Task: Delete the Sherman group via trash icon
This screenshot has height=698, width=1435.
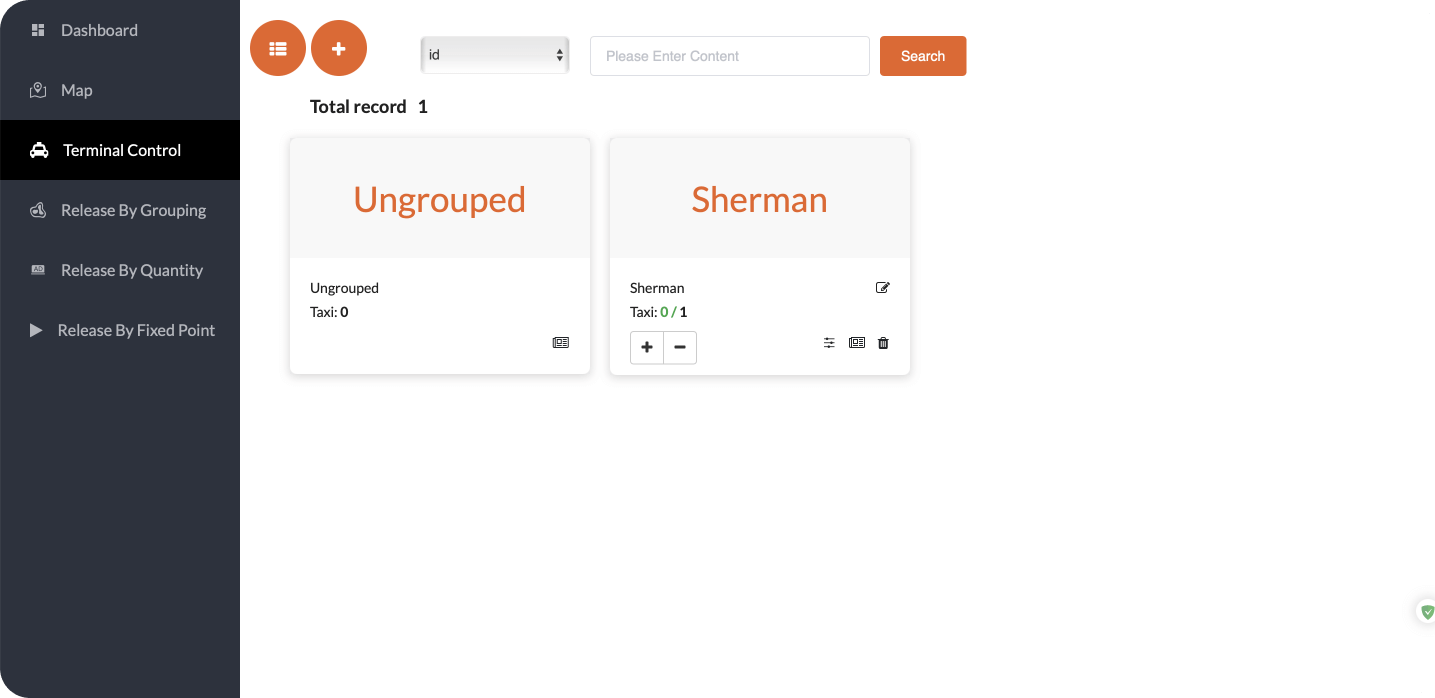Action: coord(883,343)
